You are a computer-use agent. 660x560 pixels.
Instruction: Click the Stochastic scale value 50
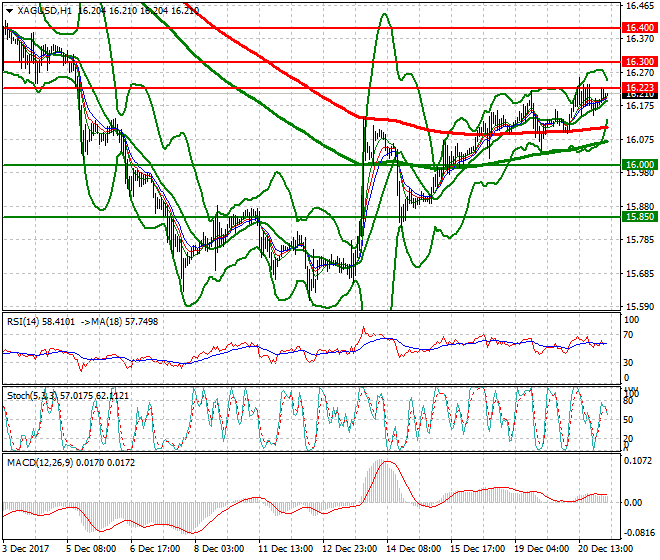pyautogui.click(x=628, y=420)
